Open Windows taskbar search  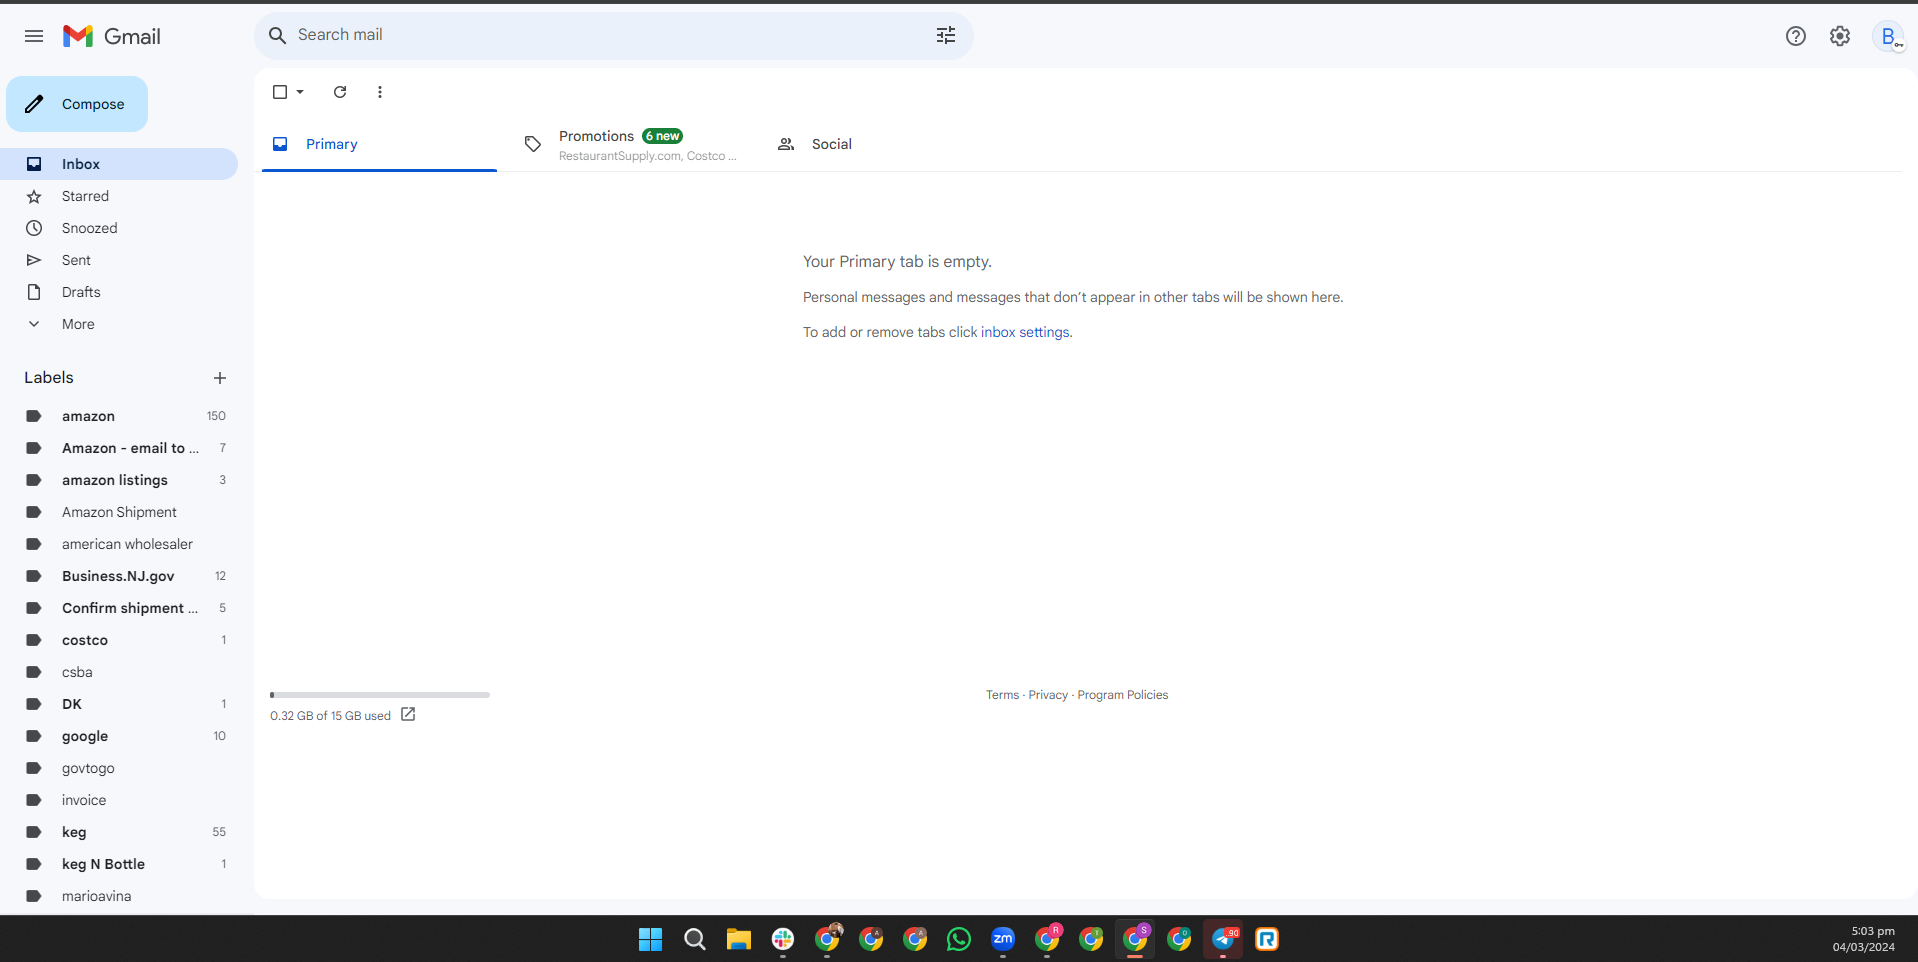[695, 939]
